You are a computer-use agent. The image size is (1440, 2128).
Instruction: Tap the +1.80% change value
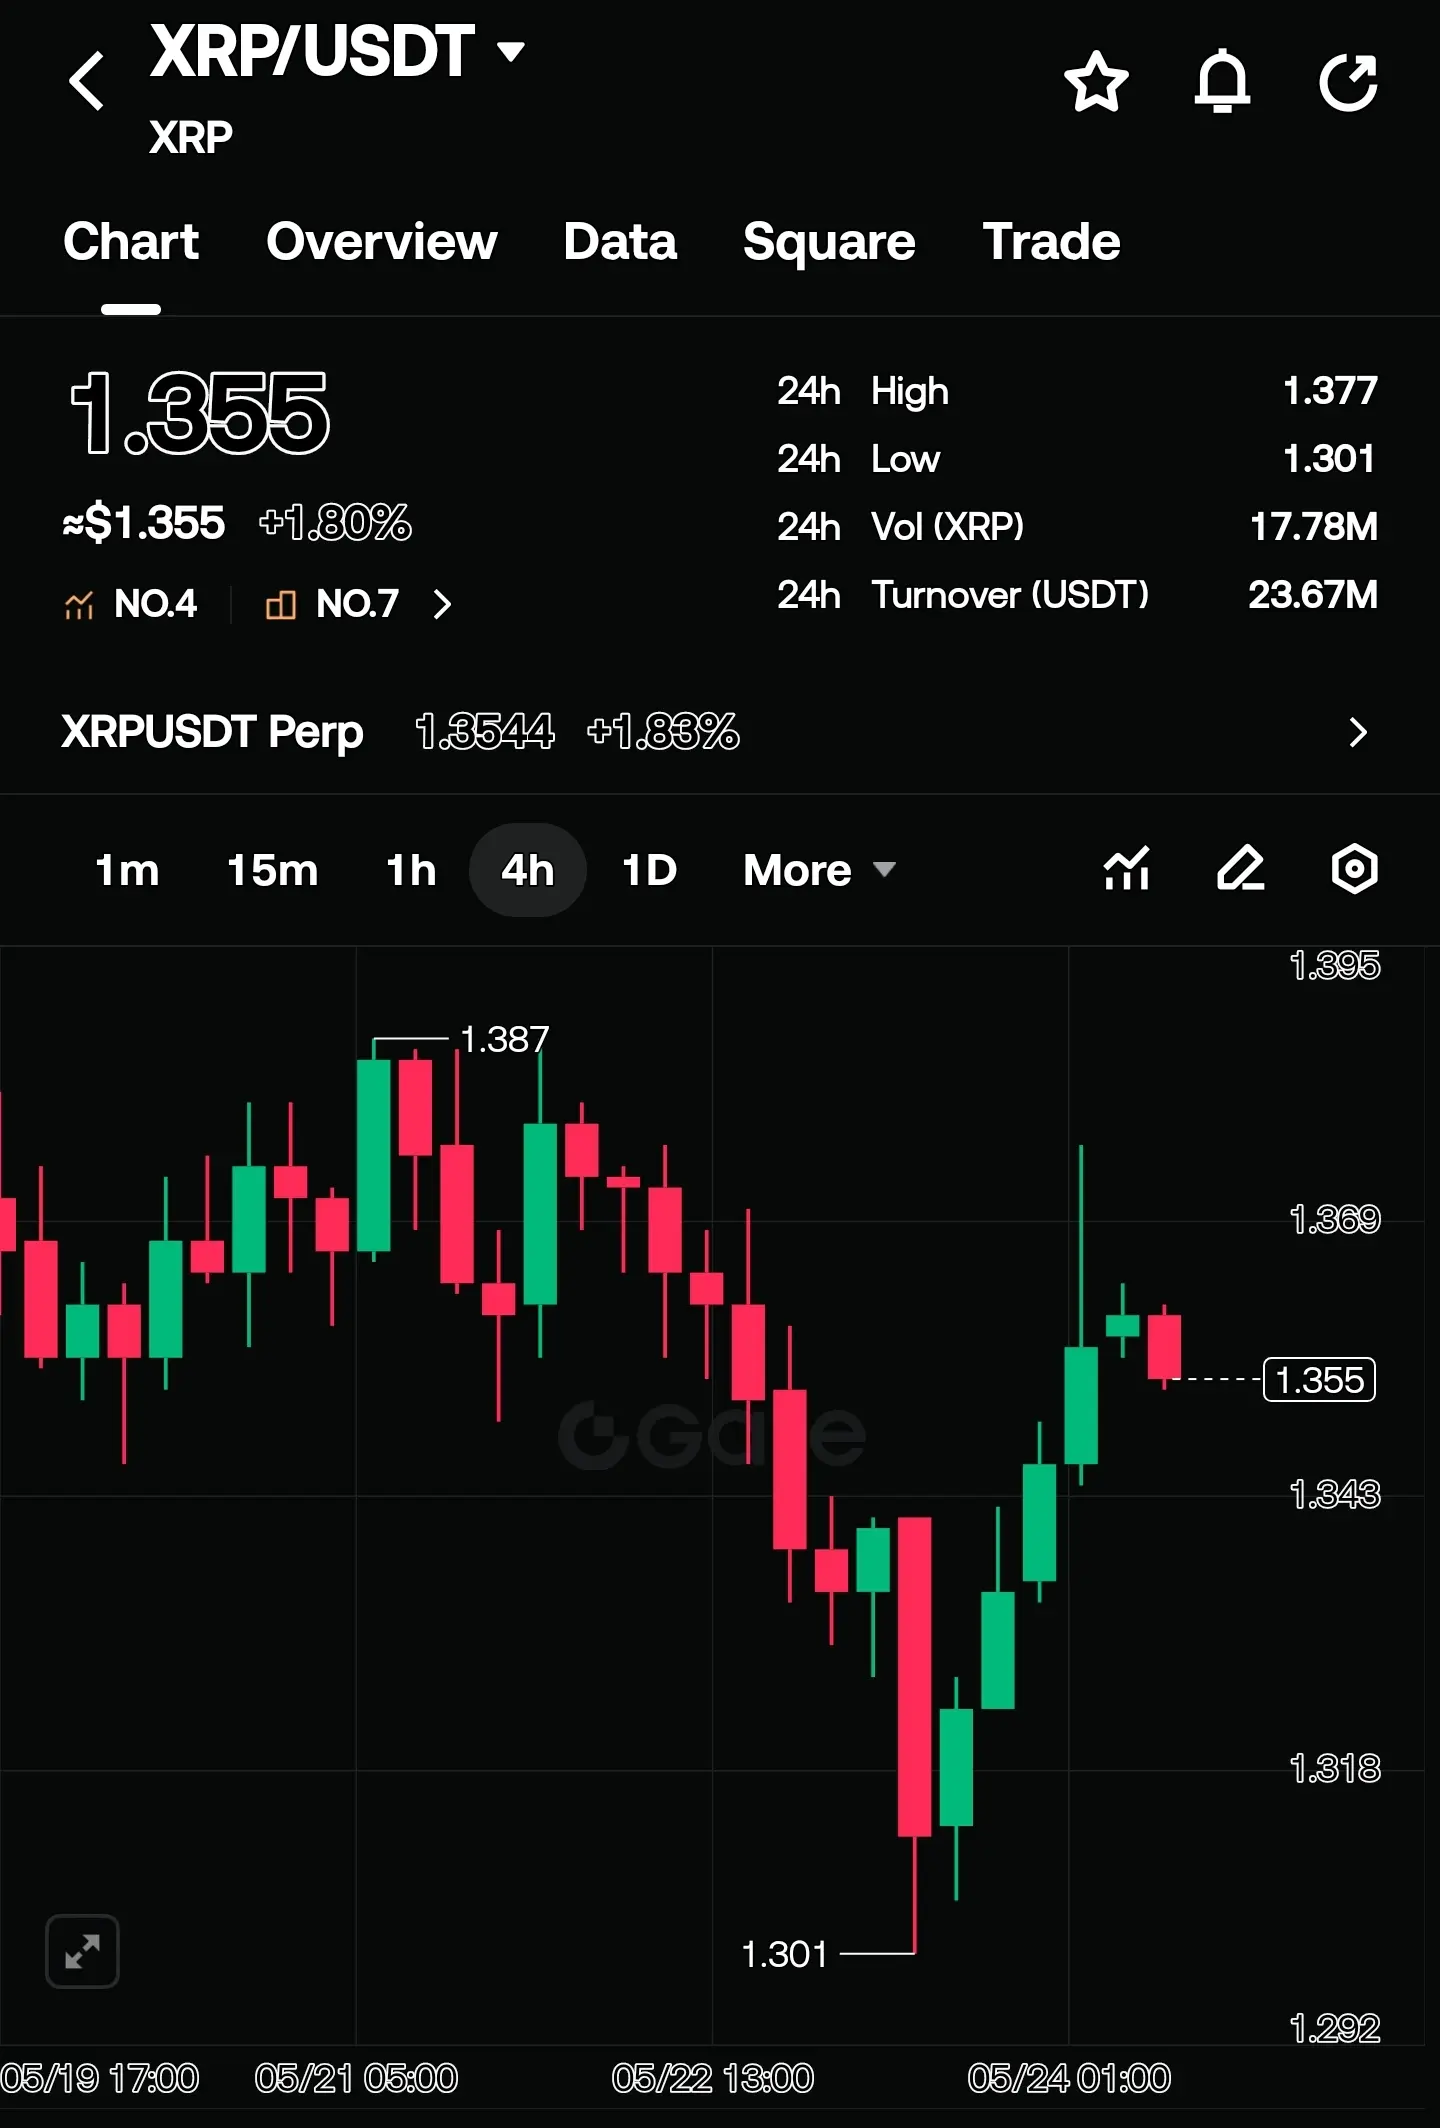pos(335,523)
